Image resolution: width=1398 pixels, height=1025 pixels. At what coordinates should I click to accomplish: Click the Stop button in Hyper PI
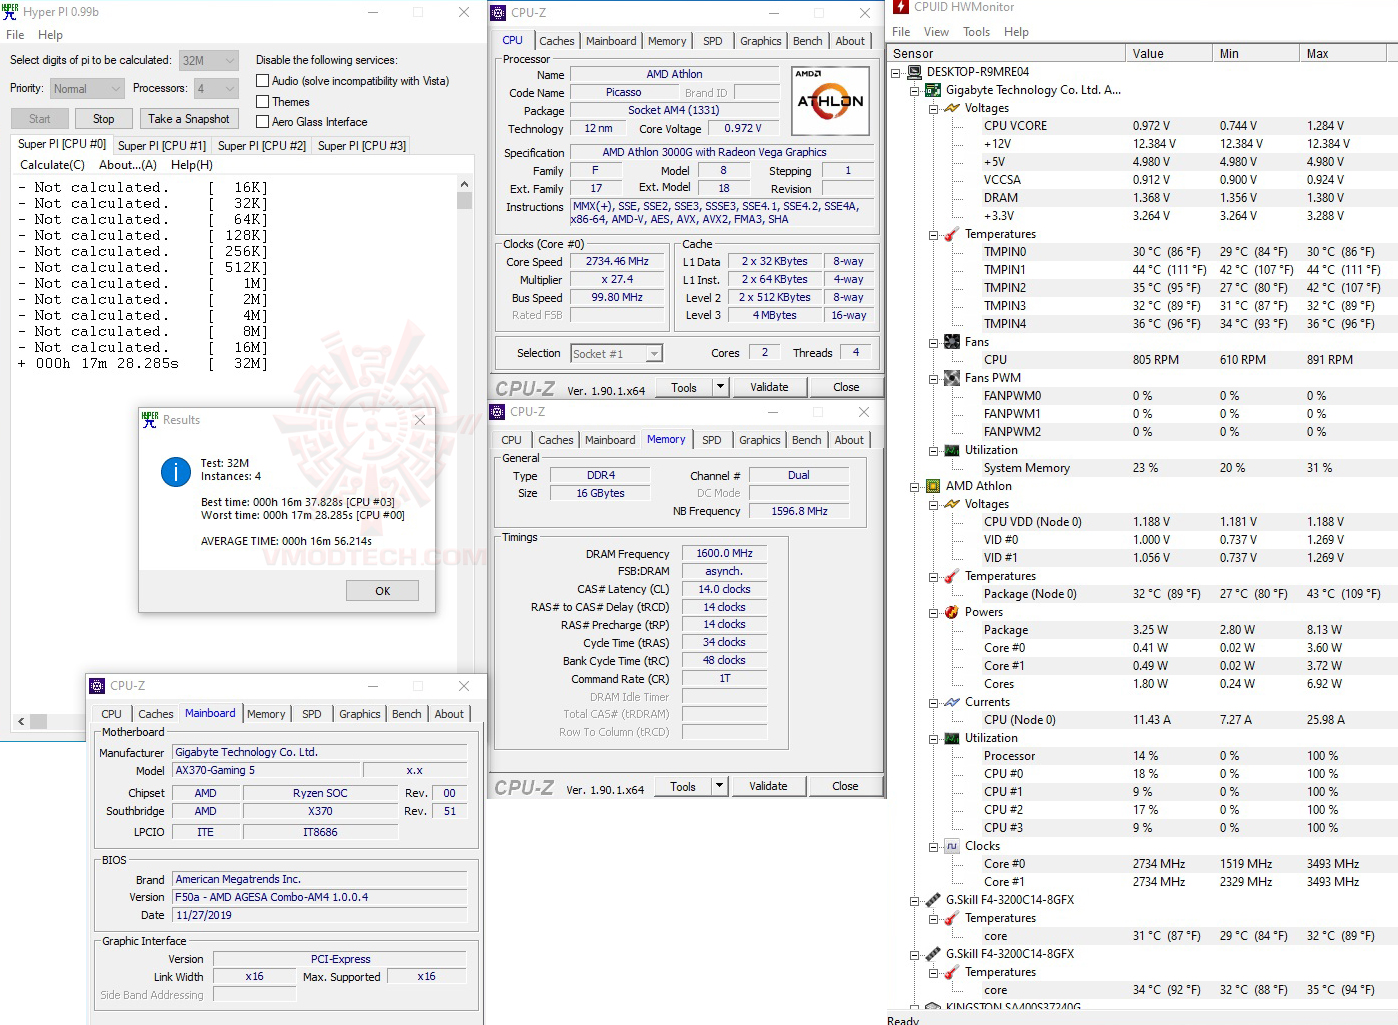click(104, 119)
